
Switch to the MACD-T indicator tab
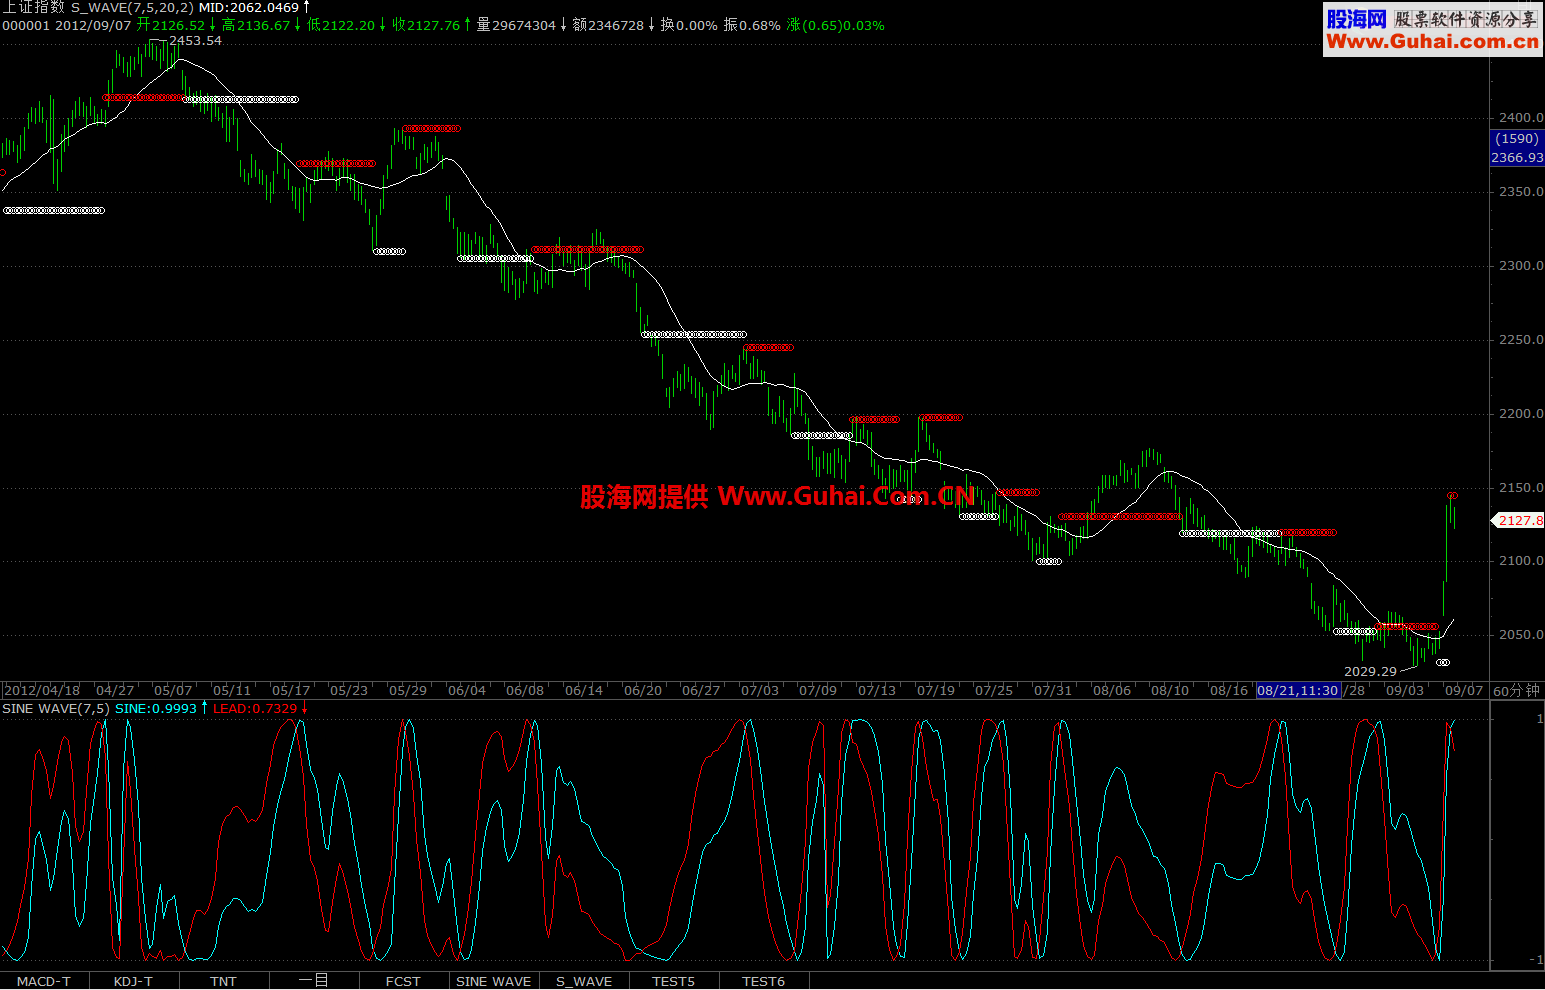point(44,981)
